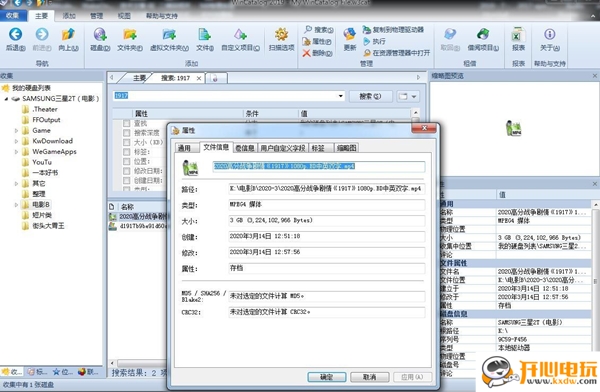
Task: Click the 确定 OK button
Action: (x=327, y=377)
